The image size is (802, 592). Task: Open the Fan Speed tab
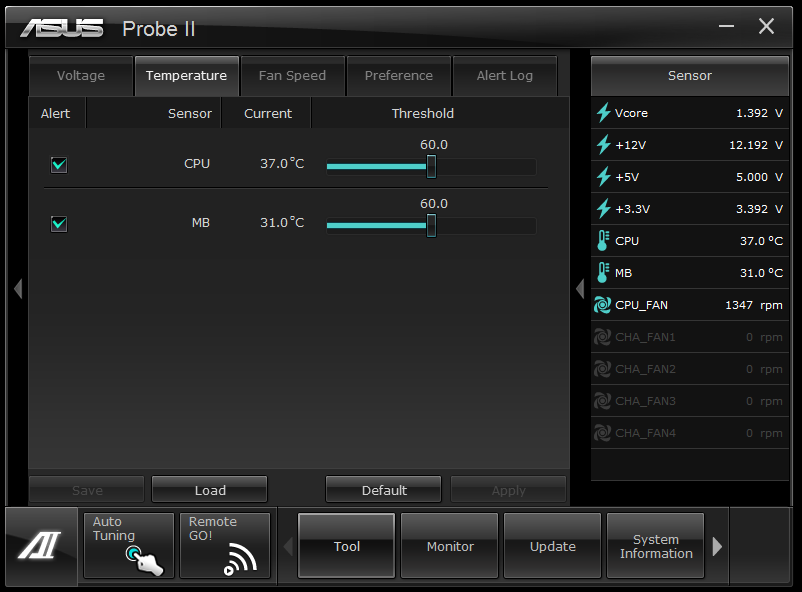(292, 76)
